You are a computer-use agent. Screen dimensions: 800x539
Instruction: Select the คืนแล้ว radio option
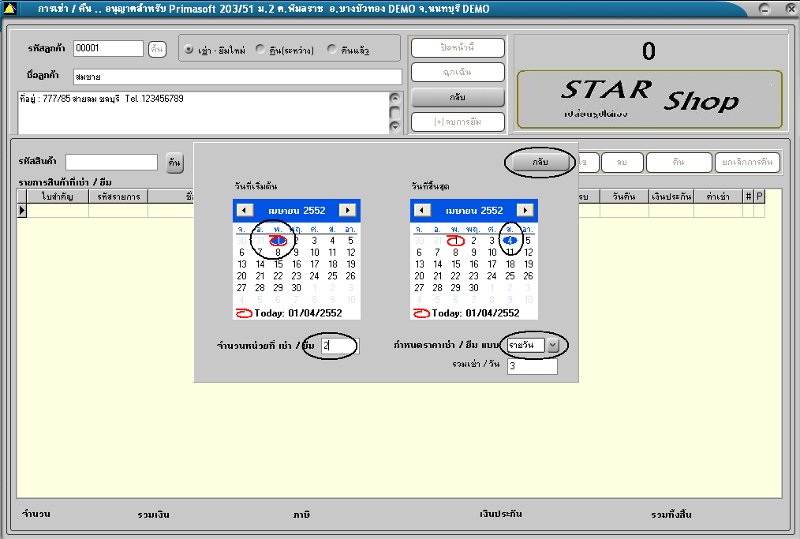(x=332, y=49)
